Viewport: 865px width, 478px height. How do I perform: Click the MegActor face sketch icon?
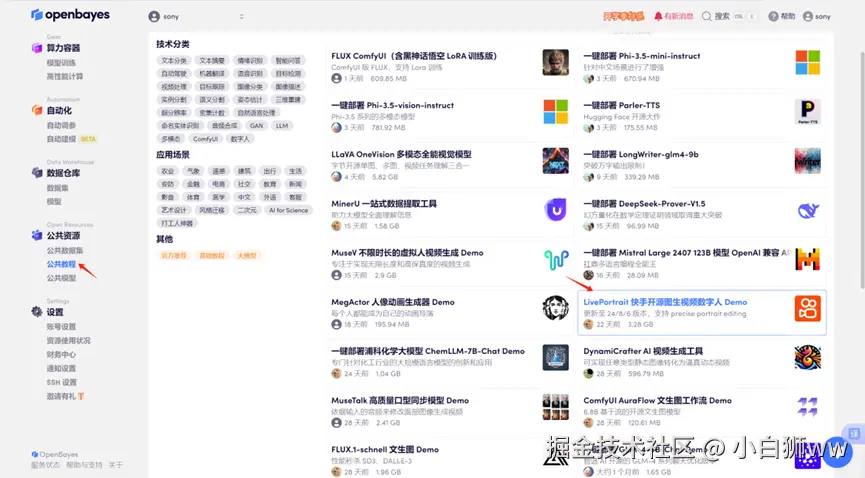click(556, 308)
